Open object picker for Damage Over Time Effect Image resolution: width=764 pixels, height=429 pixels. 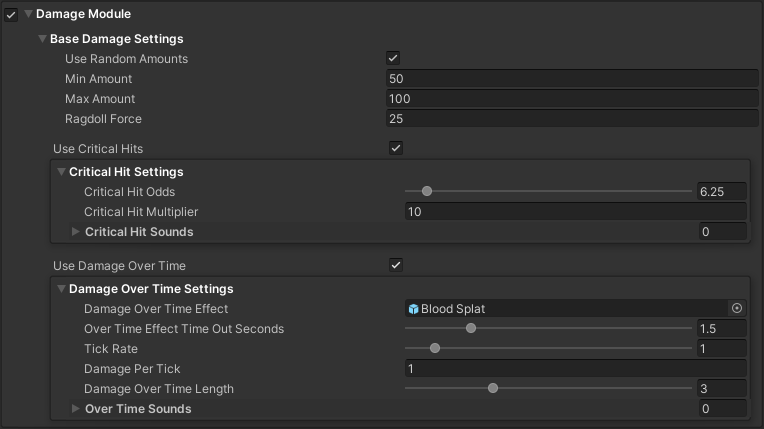click(x=737, y=309)
